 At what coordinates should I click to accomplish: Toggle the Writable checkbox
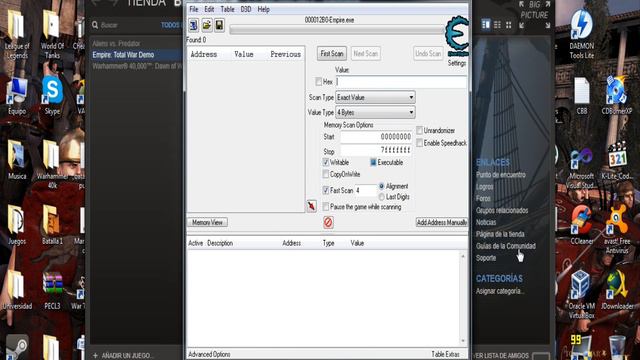click(326, 162)
